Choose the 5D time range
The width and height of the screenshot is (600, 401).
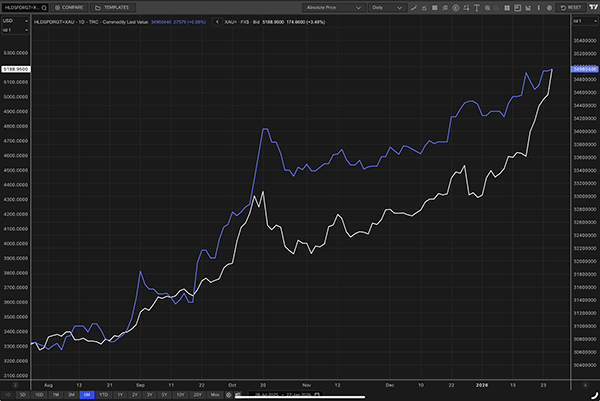[24, 396]
